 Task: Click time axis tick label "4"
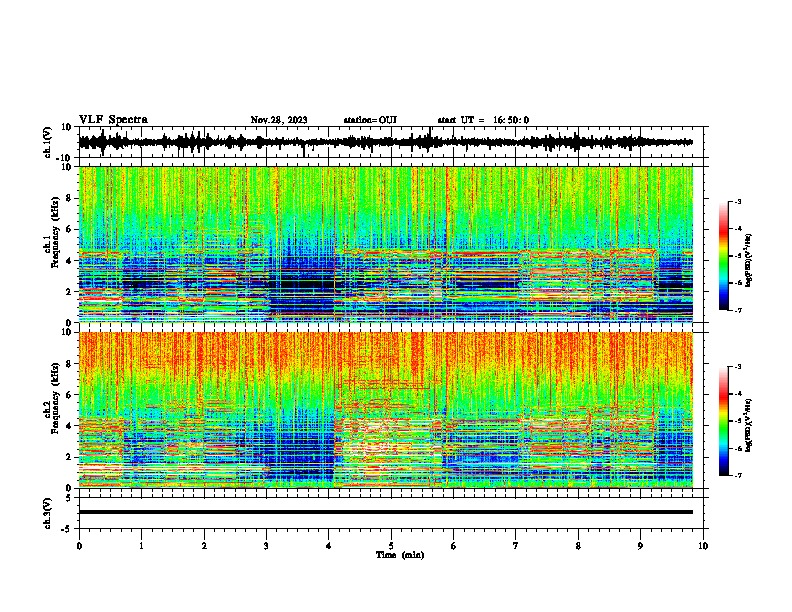pos(329,546)
